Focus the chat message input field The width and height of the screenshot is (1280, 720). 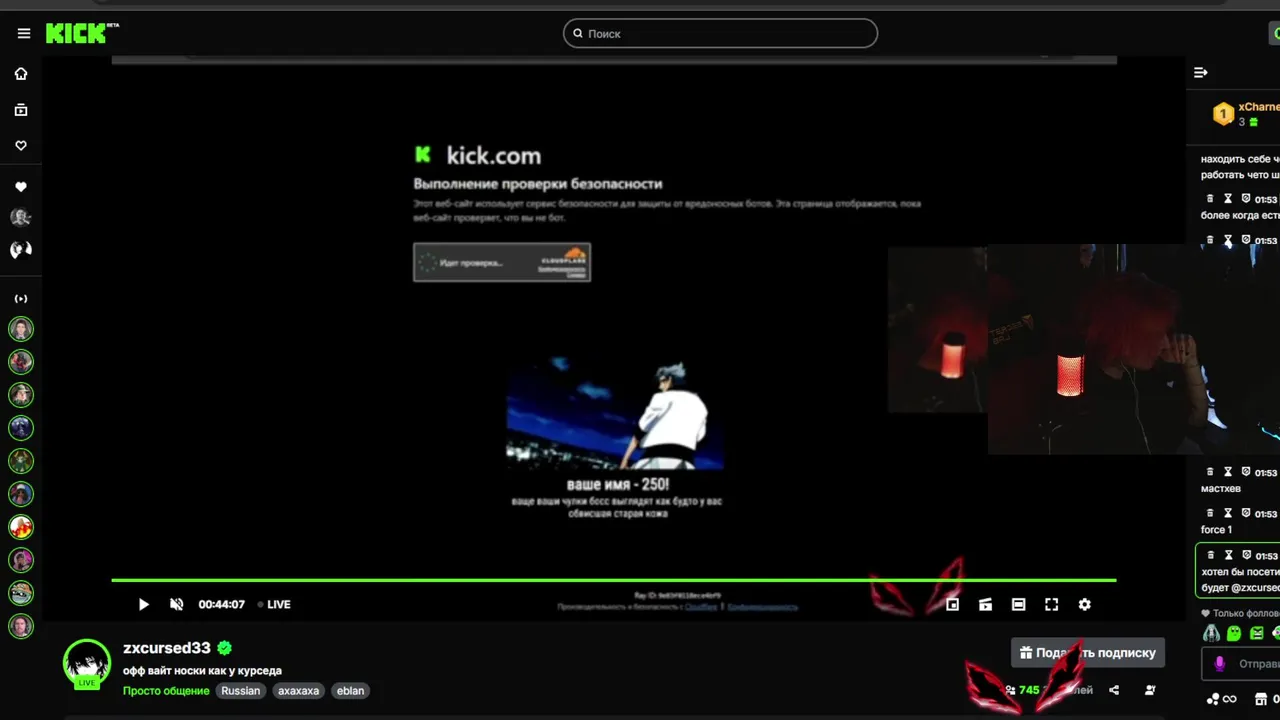1241,663
